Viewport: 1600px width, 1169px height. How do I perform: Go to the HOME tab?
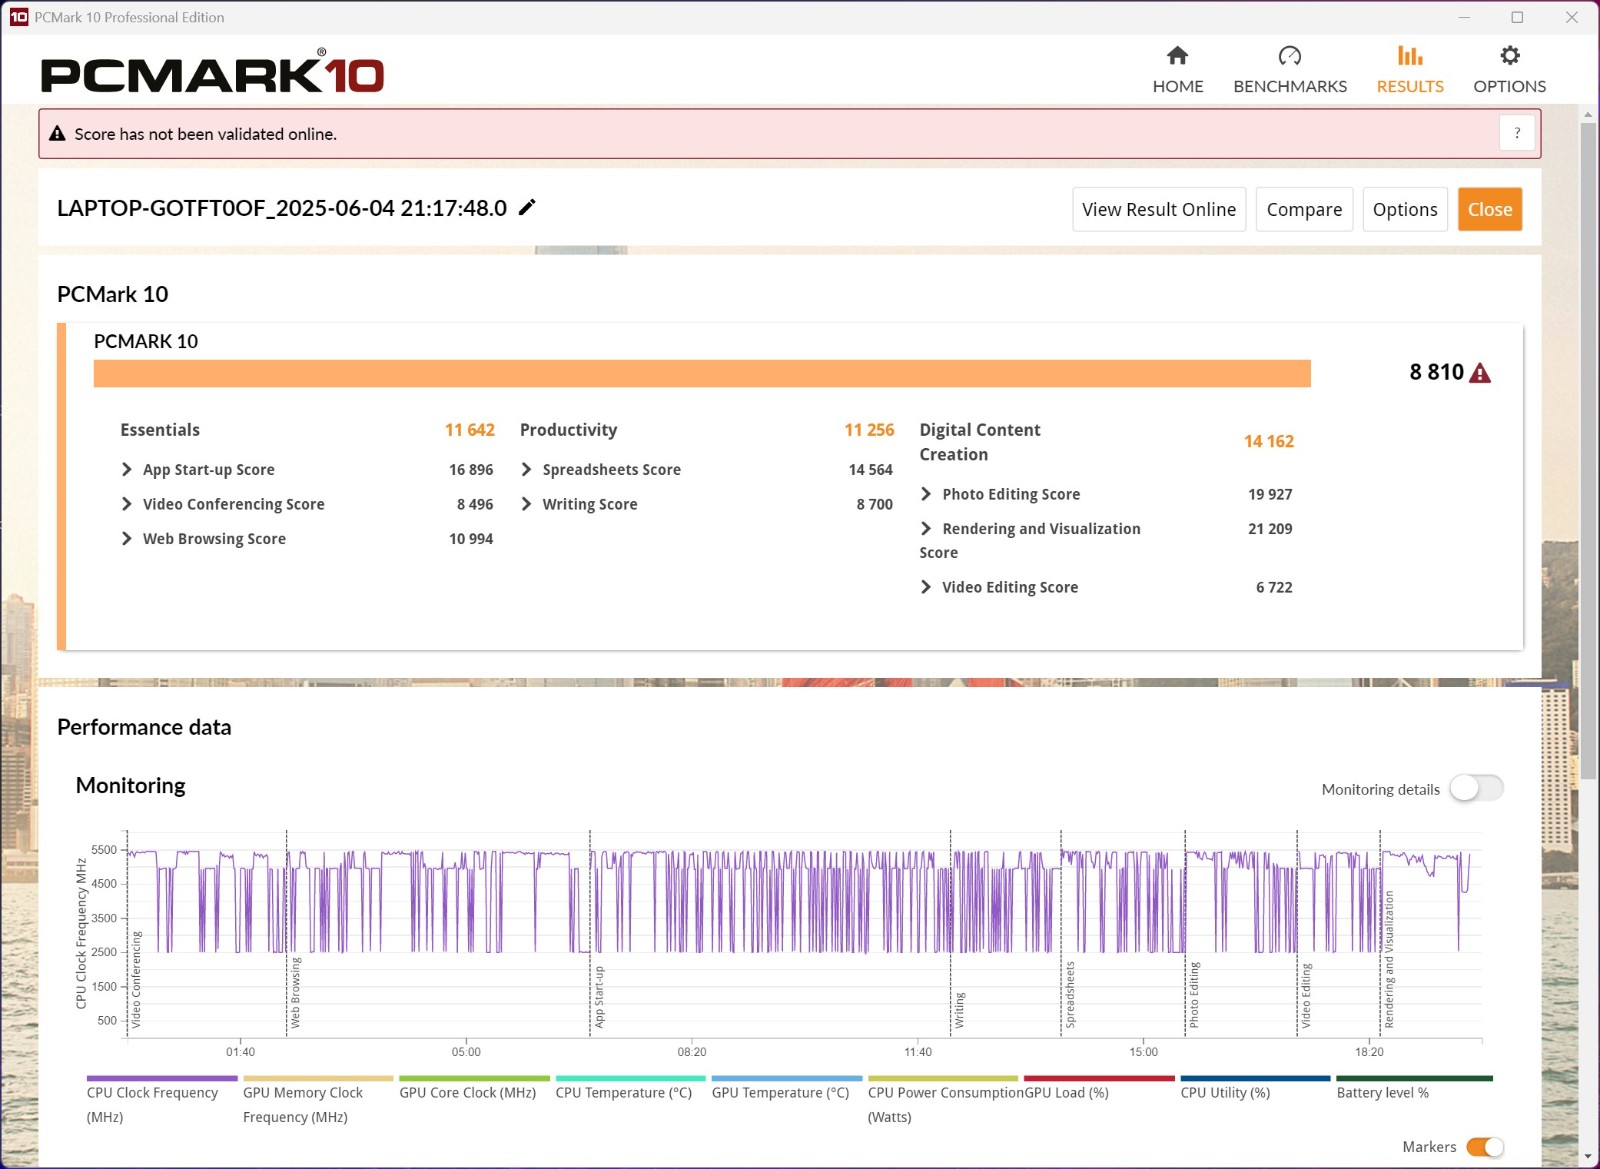point(1177,86)
